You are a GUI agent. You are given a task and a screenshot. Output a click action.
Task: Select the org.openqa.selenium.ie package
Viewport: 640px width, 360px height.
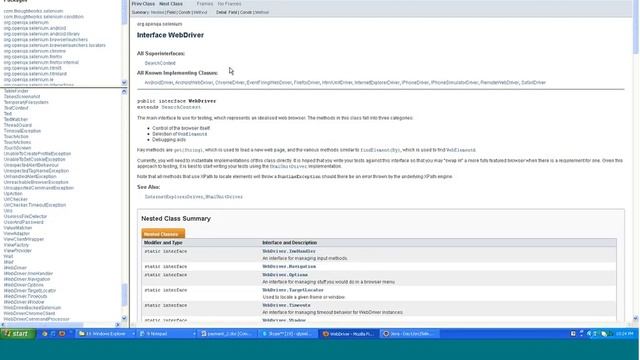pos(29,80)
